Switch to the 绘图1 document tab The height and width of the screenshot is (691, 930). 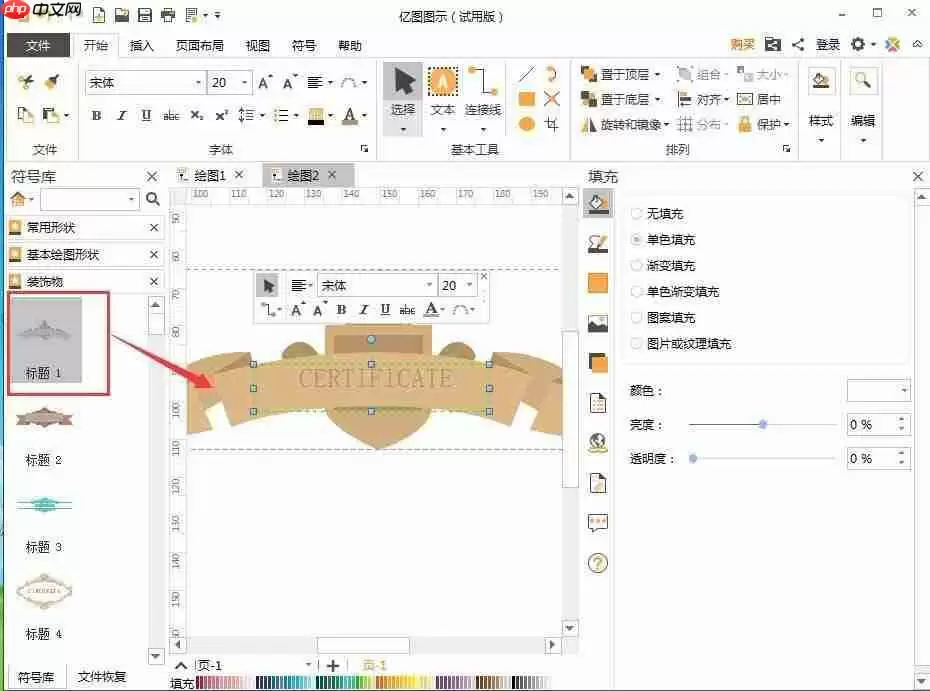[210, 174]
